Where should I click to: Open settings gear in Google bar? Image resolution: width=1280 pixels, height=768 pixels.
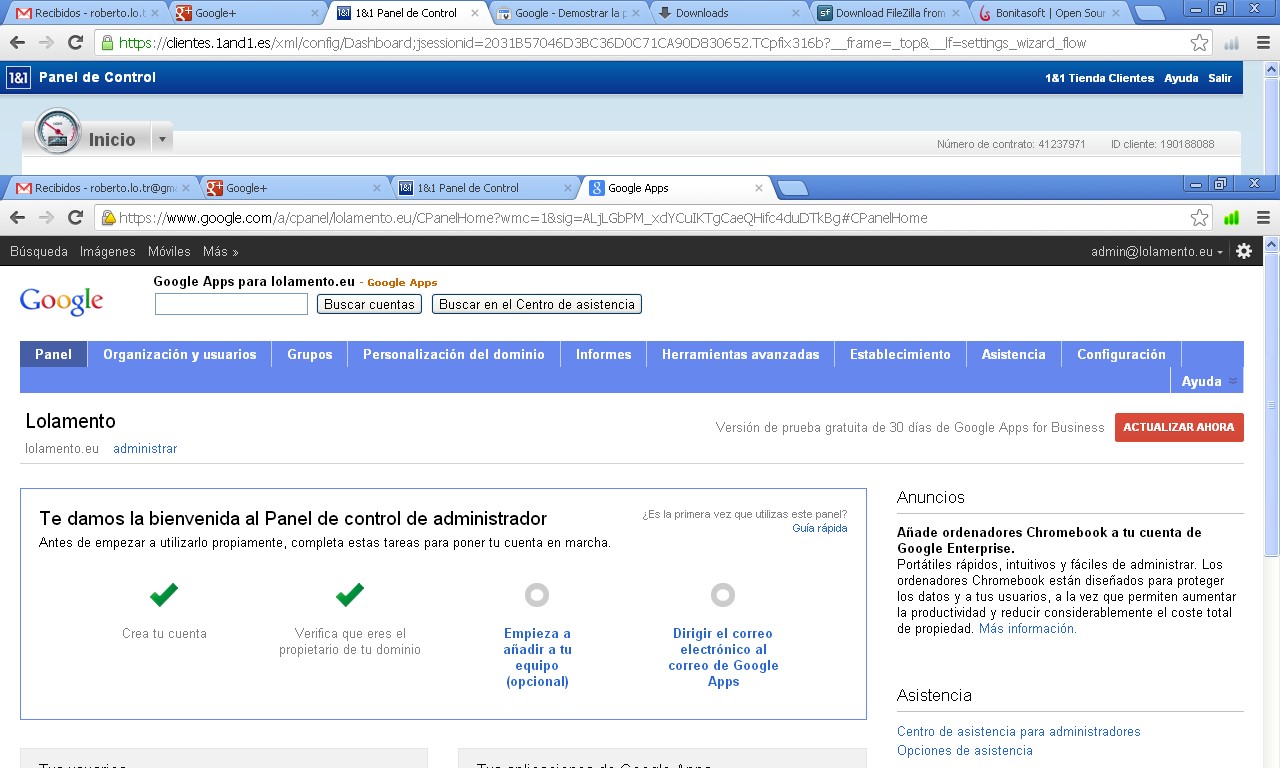1244,251
